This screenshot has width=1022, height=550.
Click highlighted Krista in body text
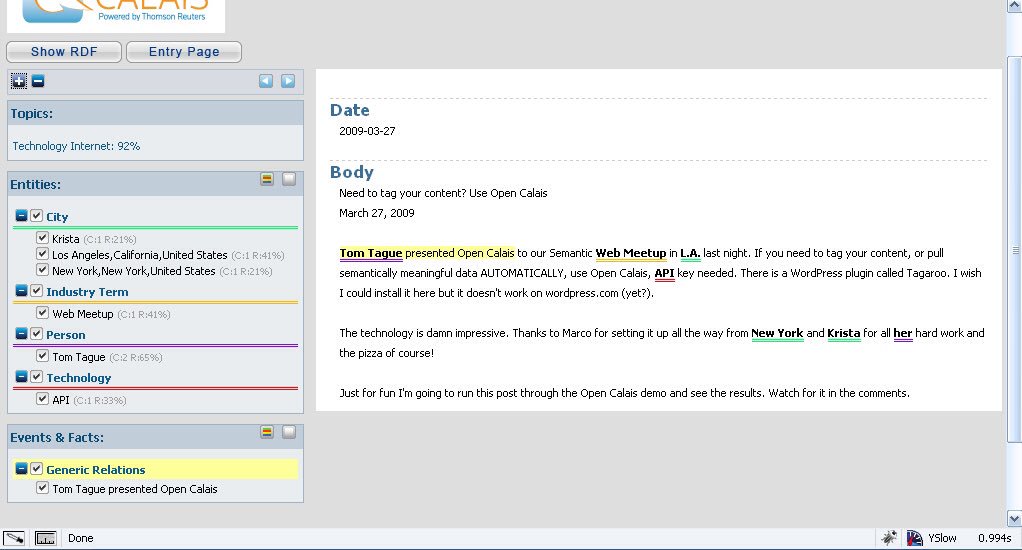(x=843, y=333)
